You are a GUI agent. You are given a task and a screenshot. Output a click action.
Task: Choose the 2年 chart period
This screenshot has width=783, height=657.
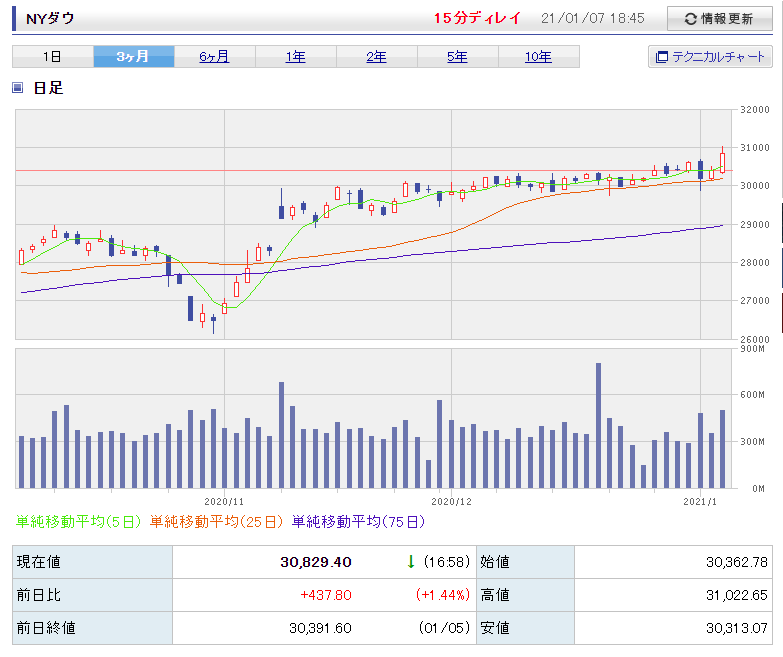click(x=376, y=57)
